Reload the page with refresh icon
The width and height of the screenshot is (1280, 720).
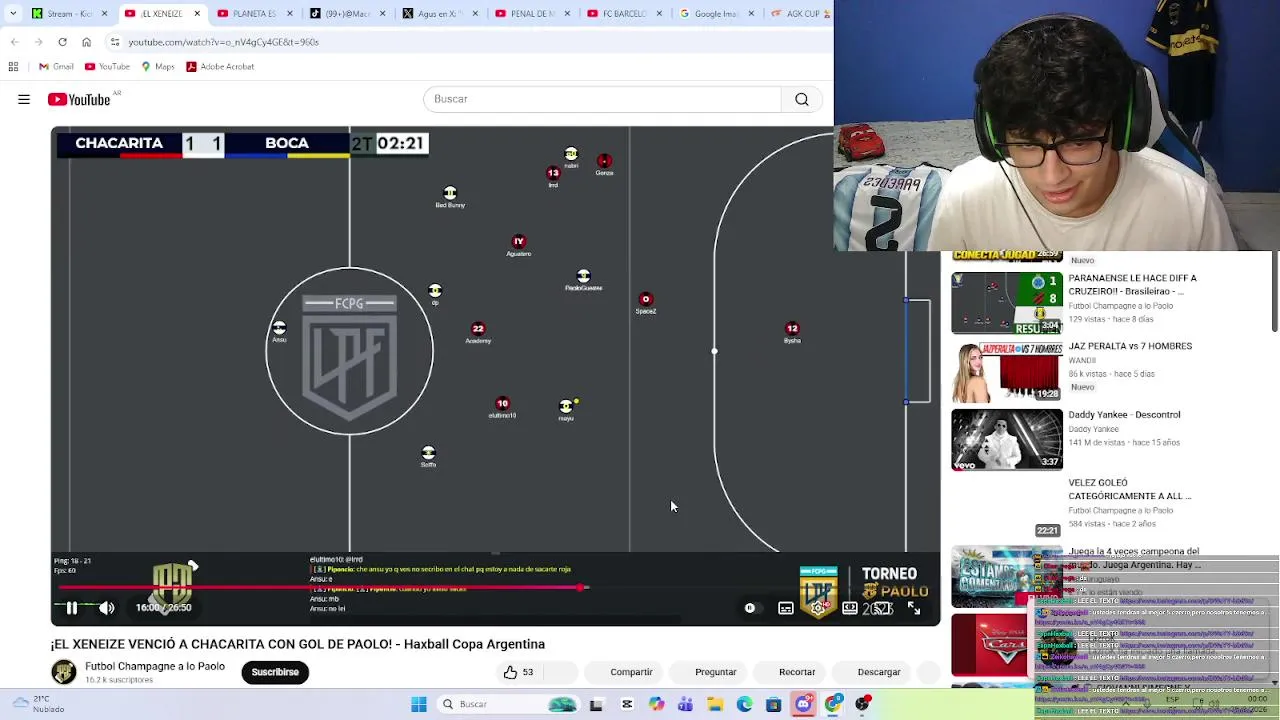pos(62,42)
